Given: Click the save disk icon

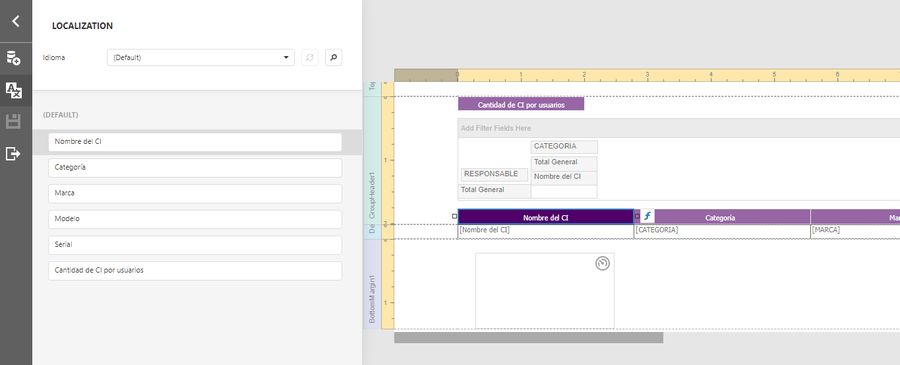Looking at the screenshot, I should (13, 122).
